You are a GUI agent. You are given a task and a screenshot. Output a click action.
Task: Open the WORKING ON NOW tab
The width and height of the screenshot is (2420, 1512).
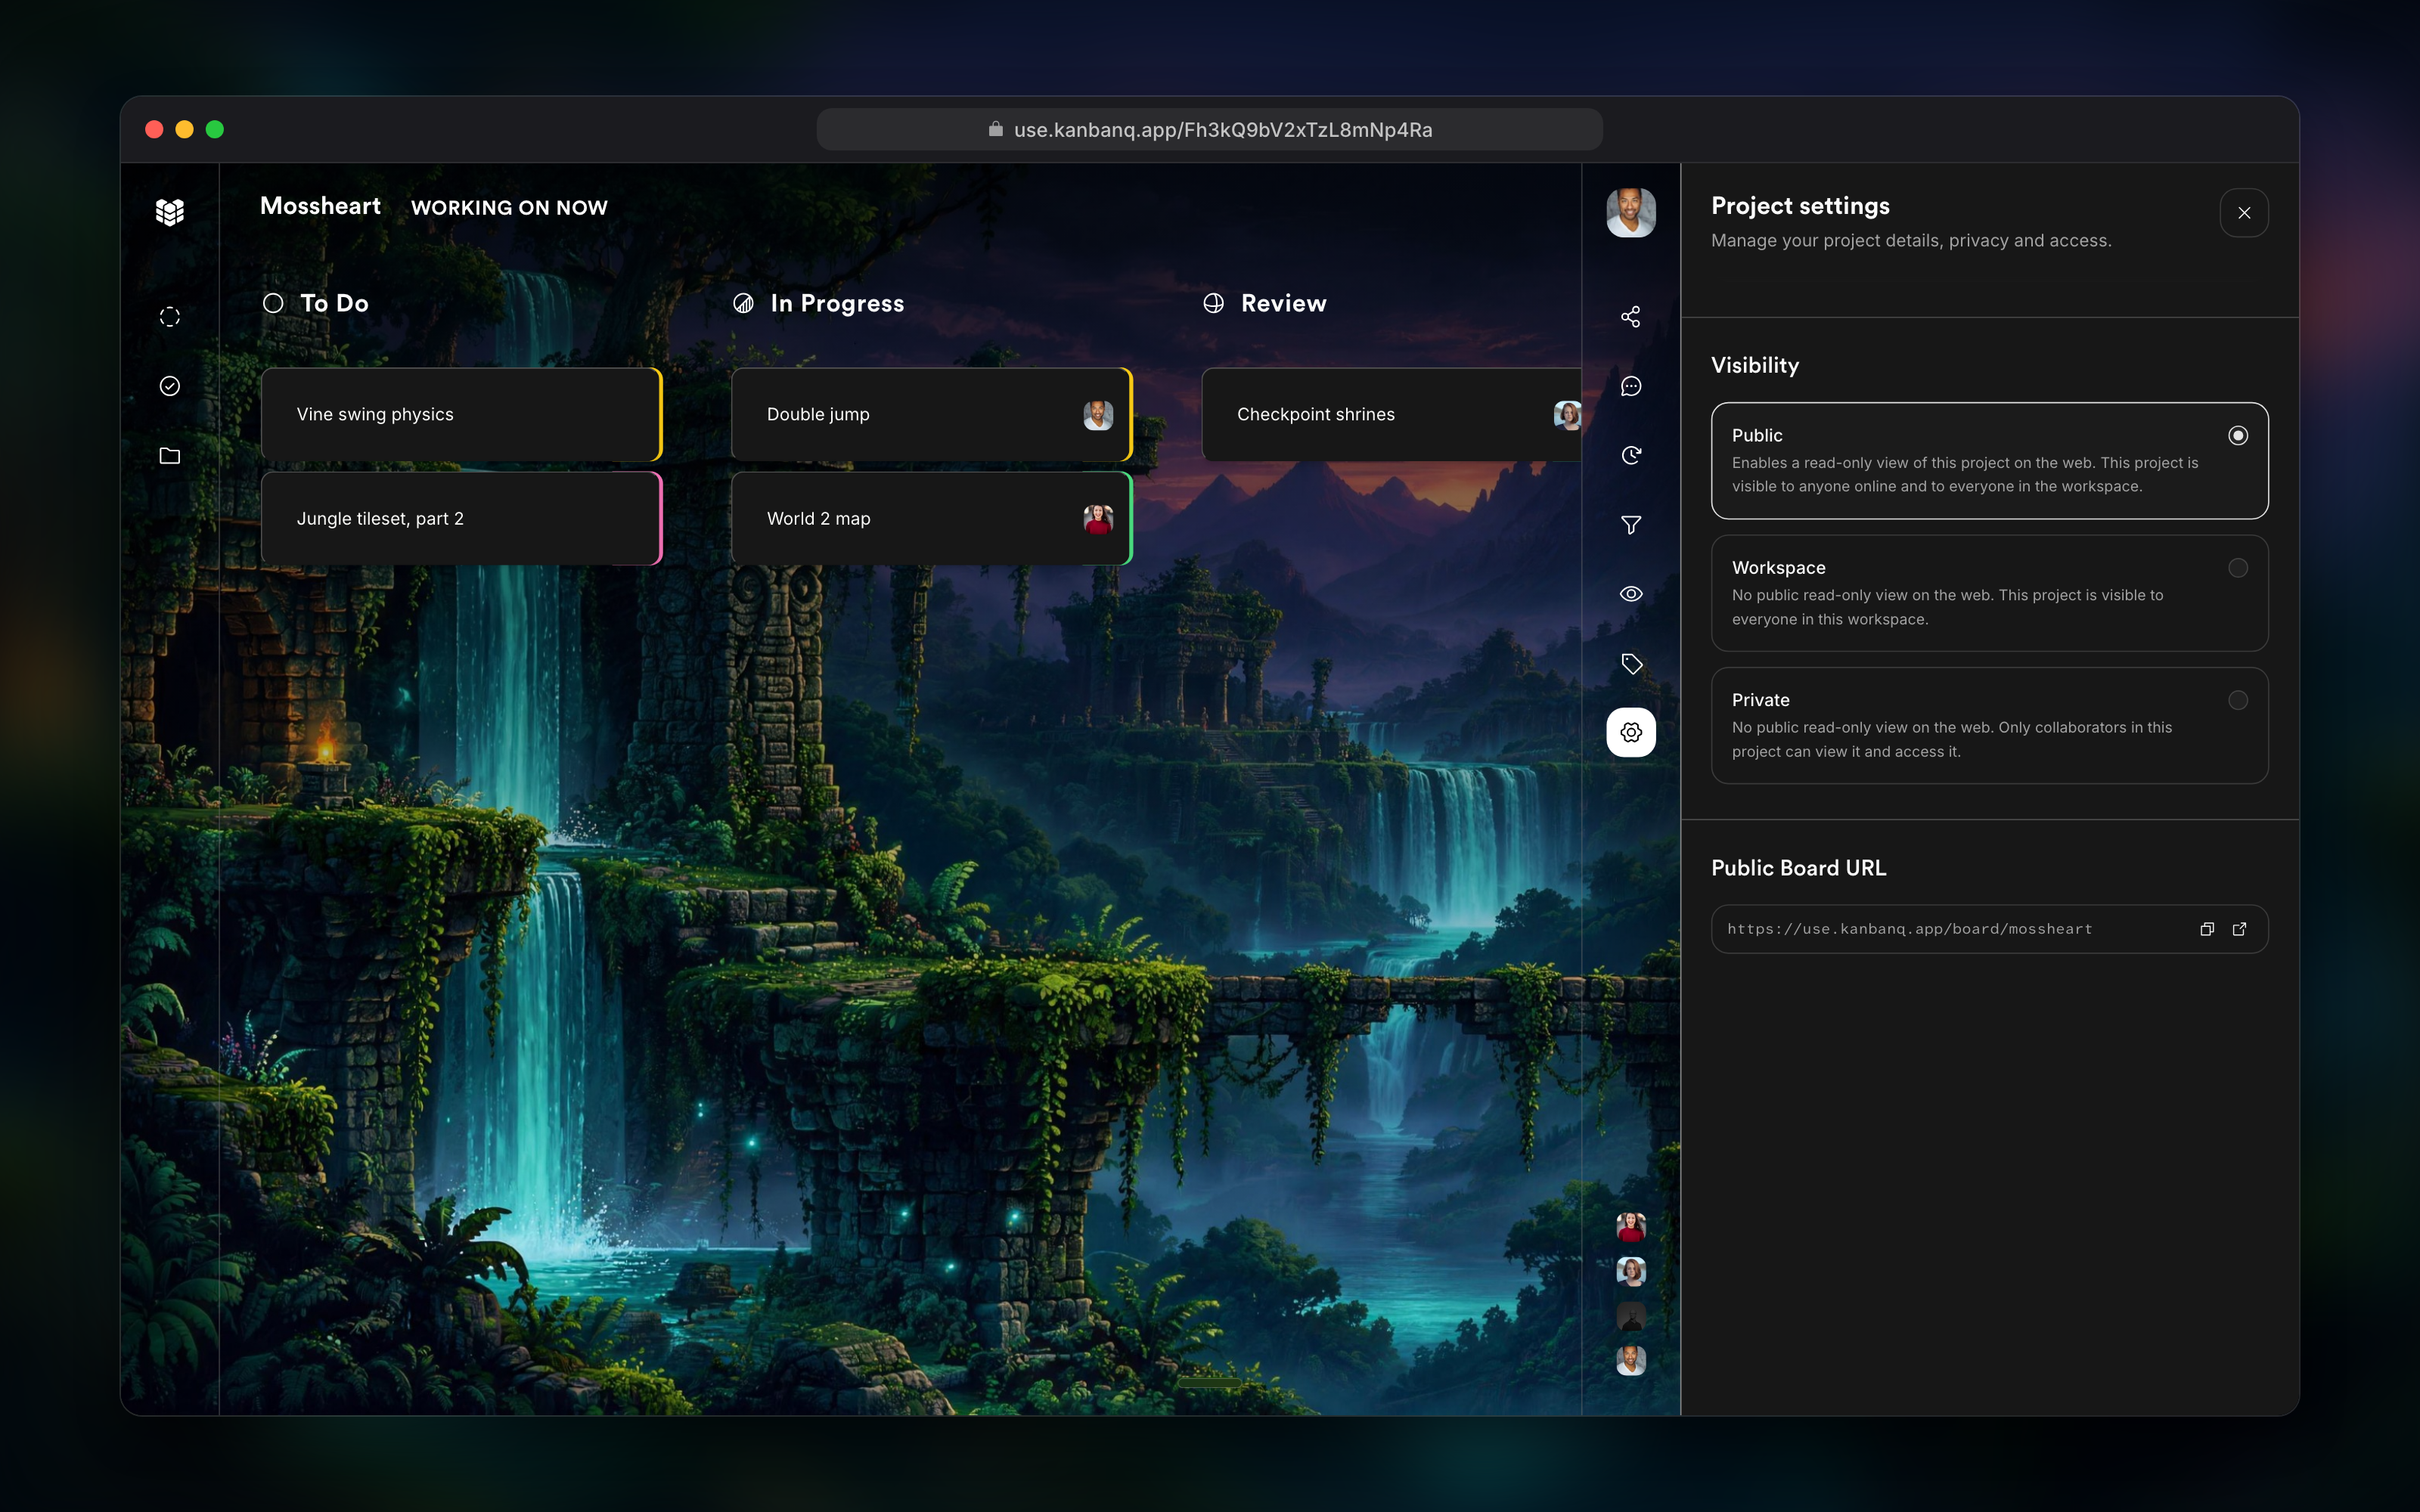pos(509,207)
